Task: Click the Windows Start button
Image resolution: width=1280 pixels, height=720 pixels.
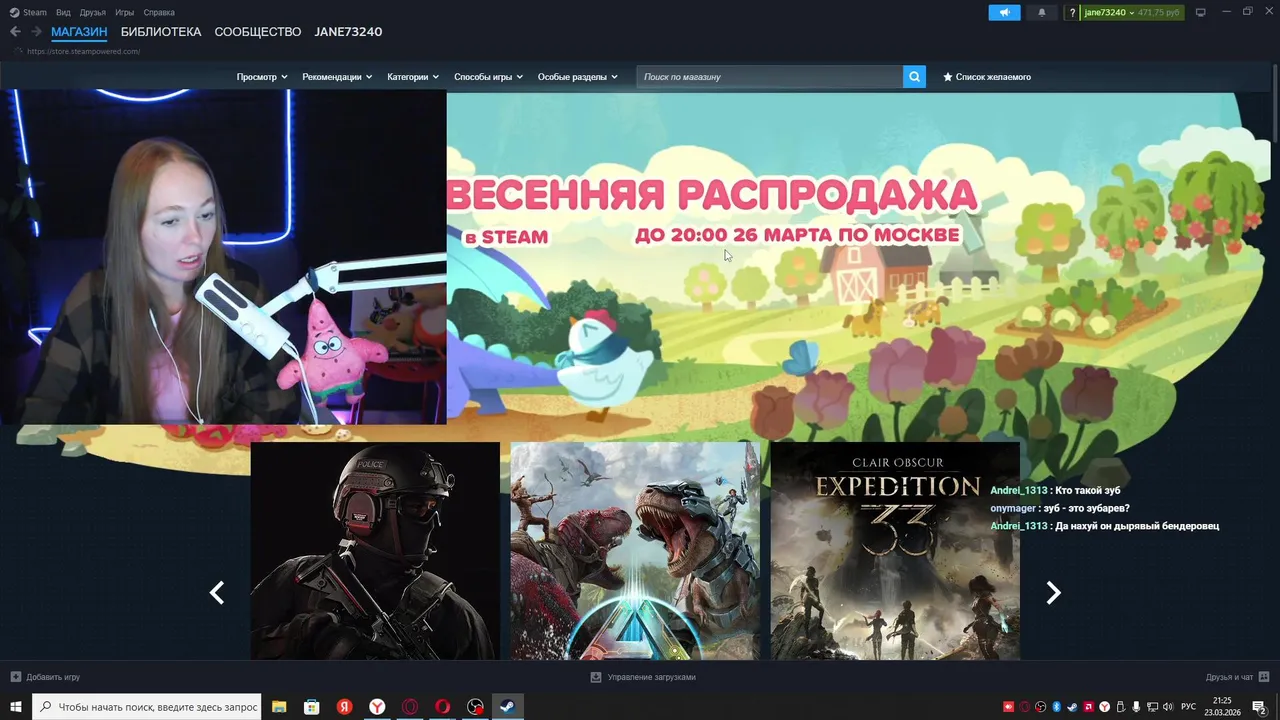Action: coord(16,707)
